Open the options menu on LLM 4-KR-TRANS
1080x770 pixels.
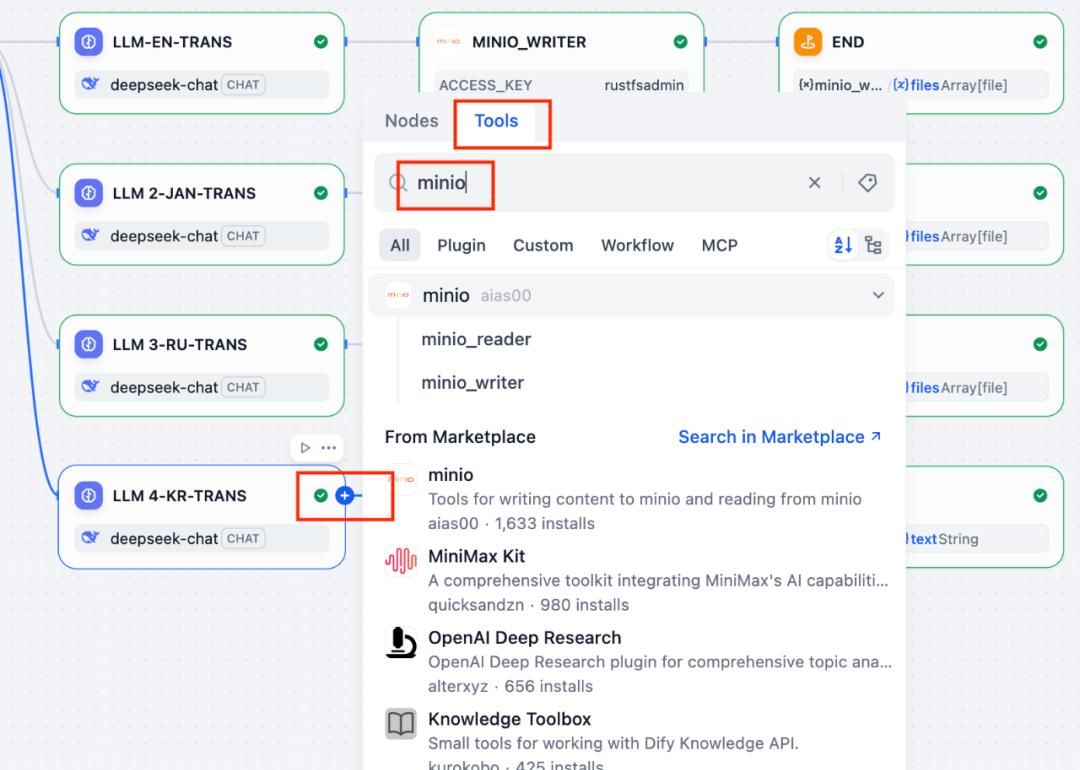click(x=330, y=448)
